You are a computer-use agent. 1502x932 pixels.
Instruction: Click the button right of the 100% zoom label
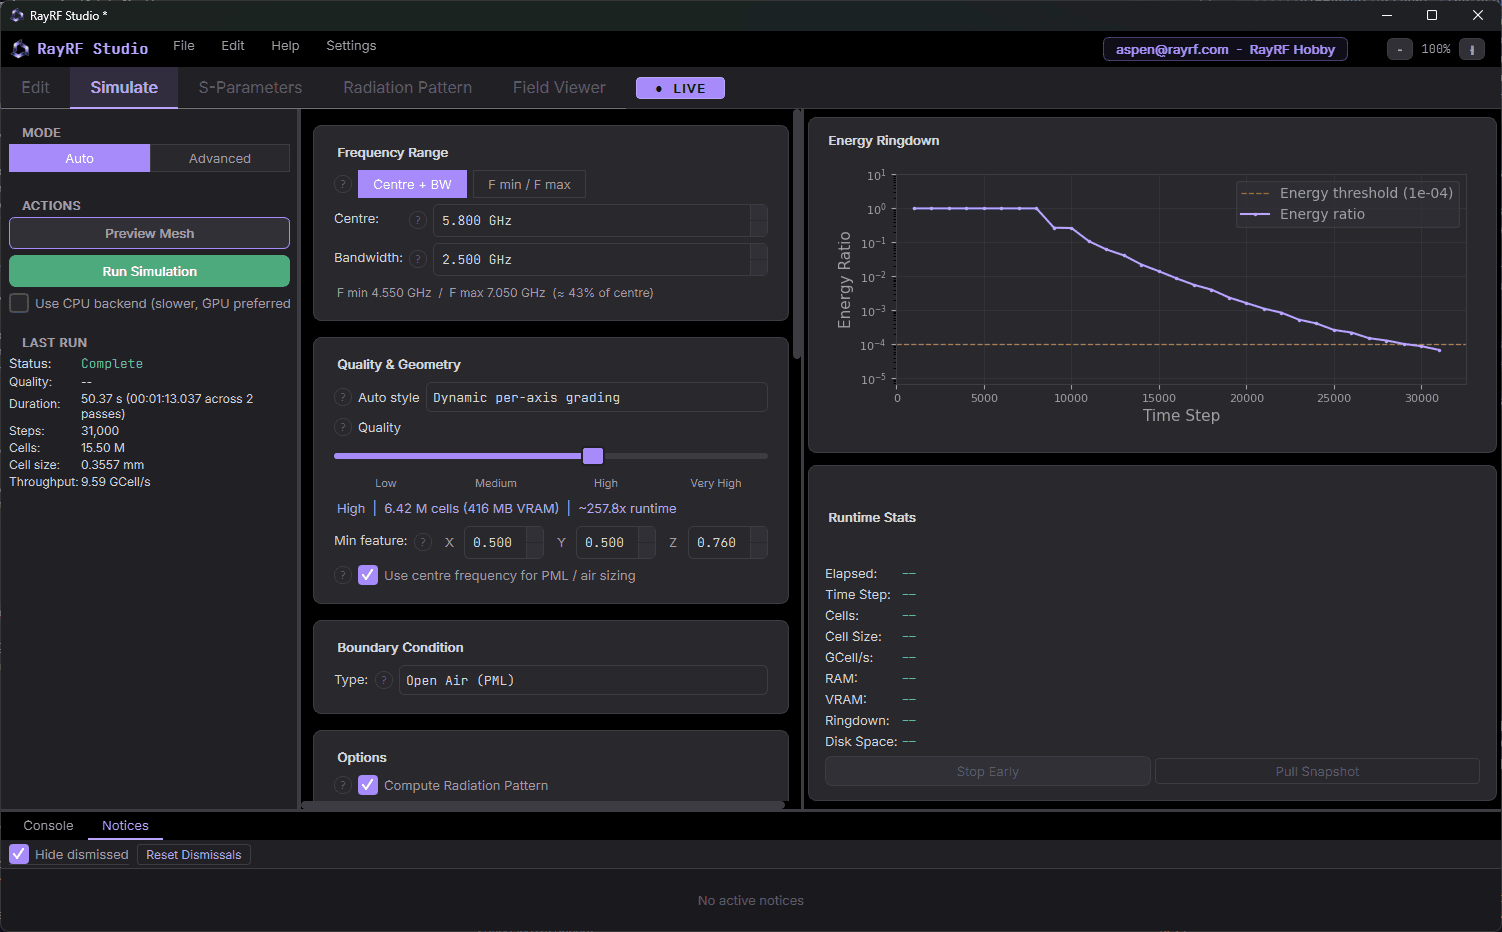point(1472,49)
